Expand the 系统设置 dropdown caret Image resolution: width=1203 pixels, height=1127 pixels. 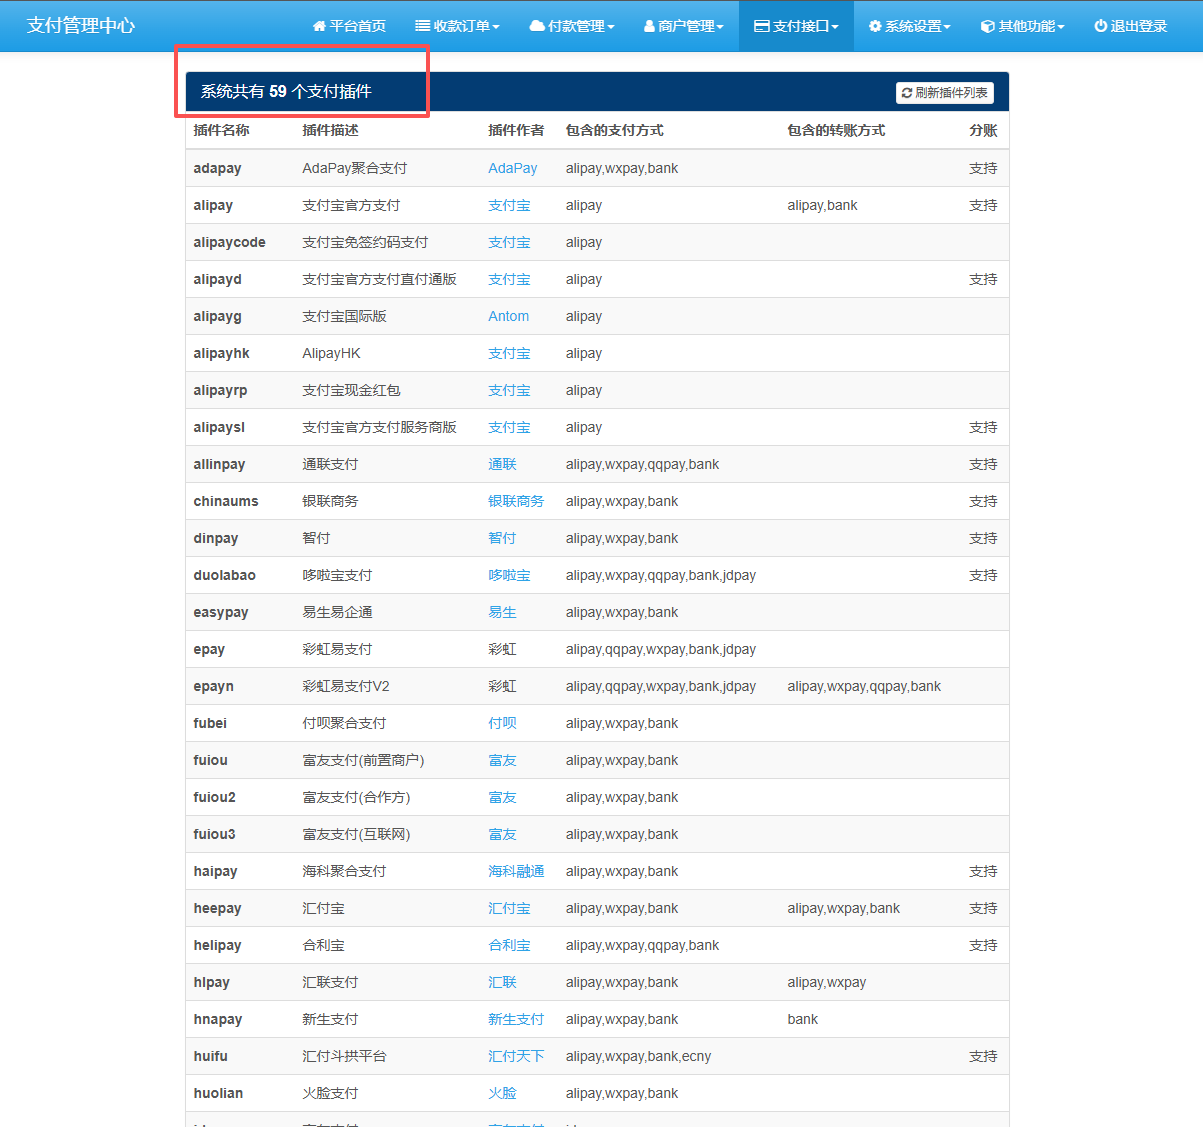click(947, 27)
